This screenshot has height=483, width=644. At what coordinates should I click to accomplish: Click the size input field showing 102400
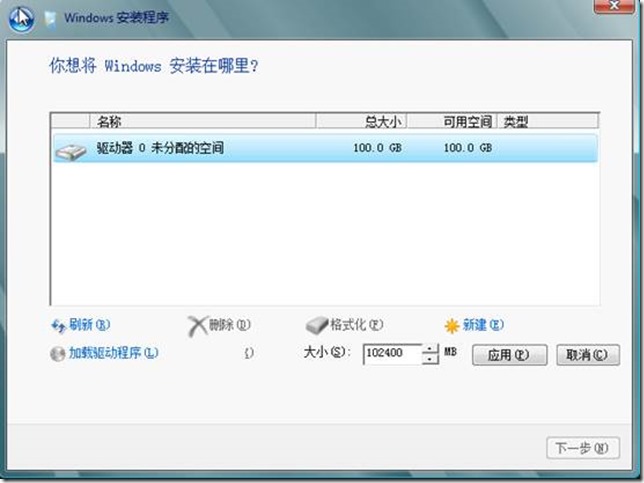[x=393, y=353]
